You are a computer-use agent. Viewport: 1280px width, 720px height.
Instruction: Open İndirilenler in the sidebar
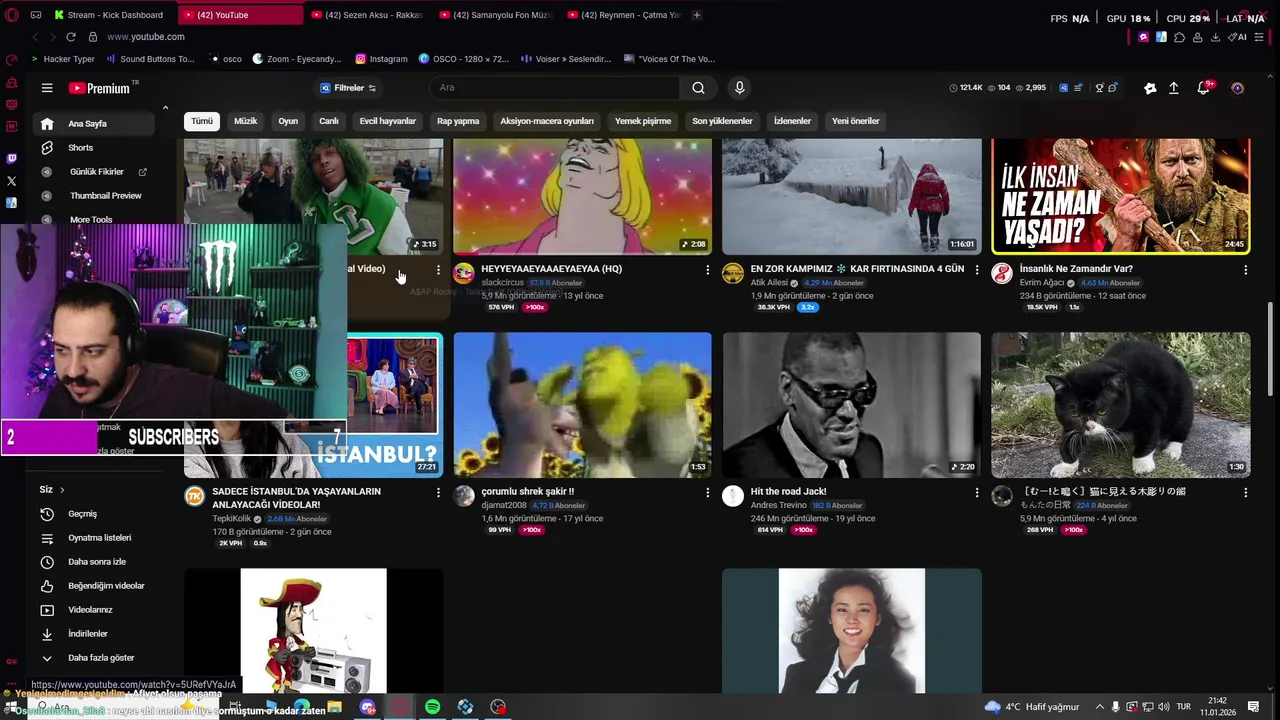click(94, 634)
